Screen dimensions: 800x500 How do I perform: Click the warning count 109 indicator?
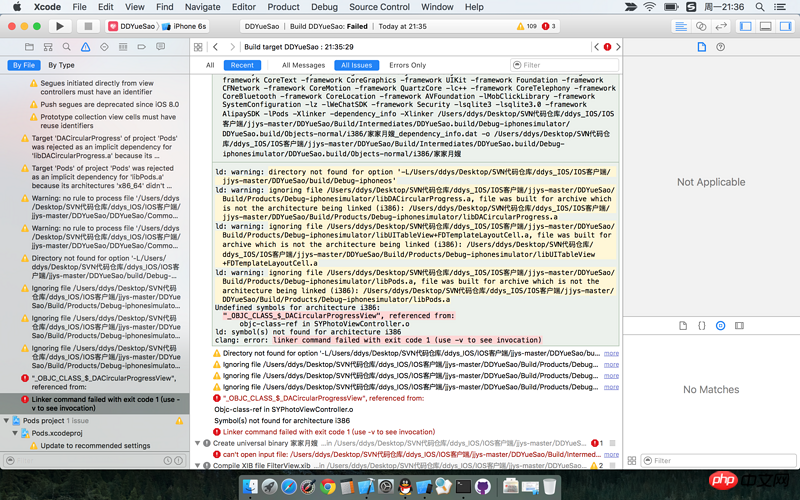(x=527, y=26)
